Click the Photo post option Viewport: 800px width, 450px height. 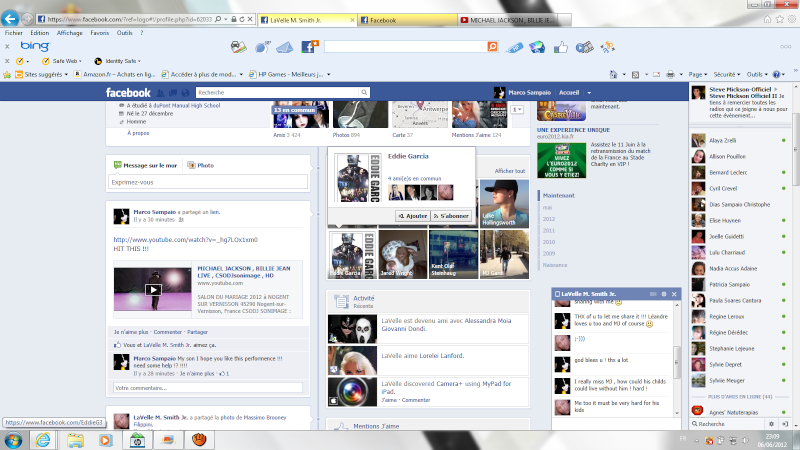(x=201, y=165)
